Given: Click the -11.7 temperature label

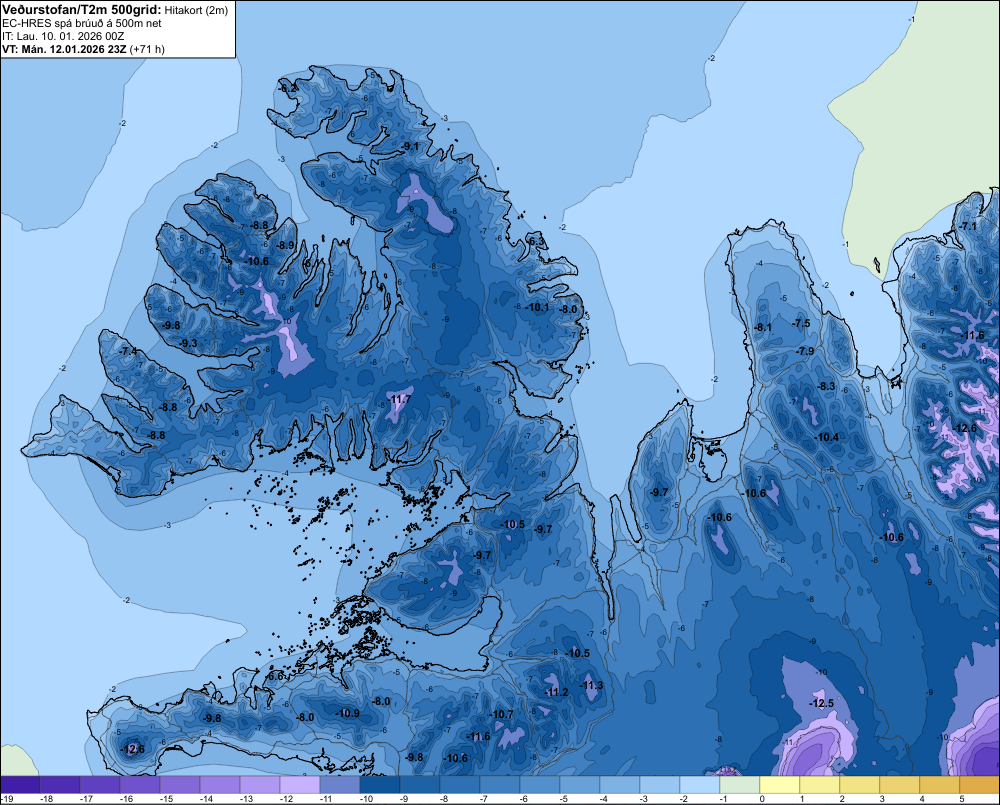Looking at the screenshot, I should (x=400, y=399).
